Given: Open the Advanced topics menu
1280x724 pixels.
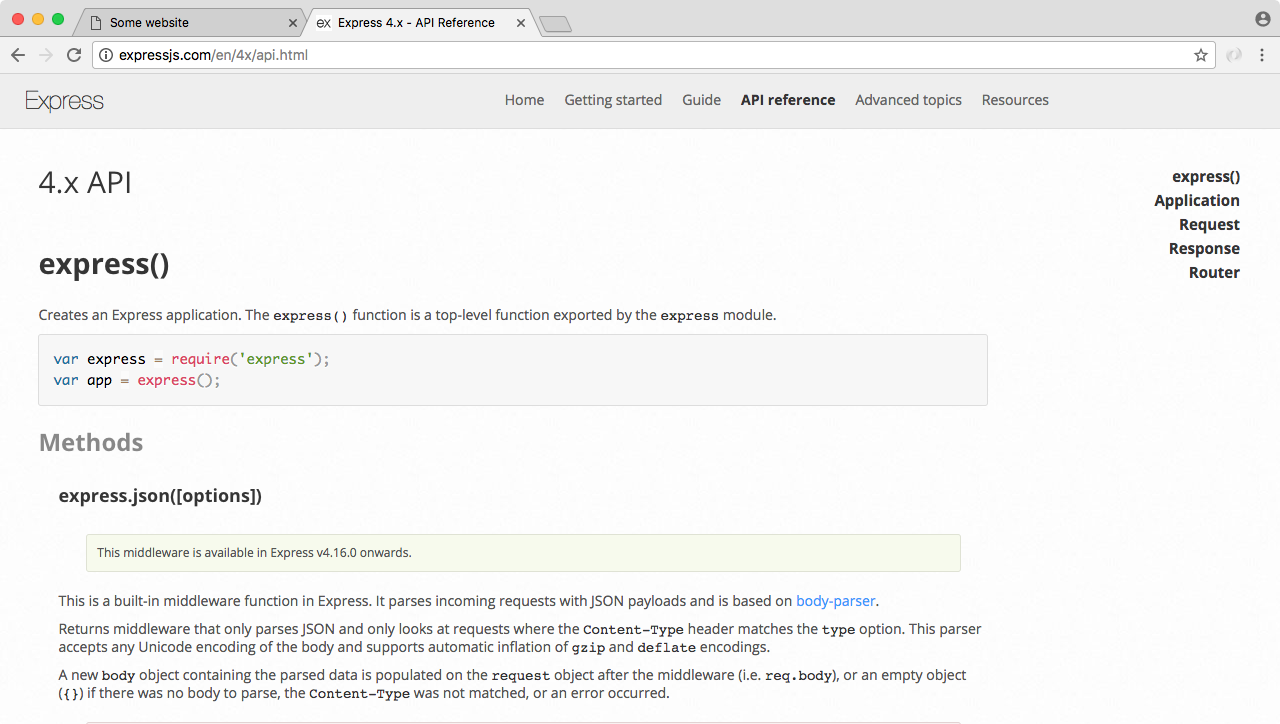Looking at the screenshot, I should [908, 100].
